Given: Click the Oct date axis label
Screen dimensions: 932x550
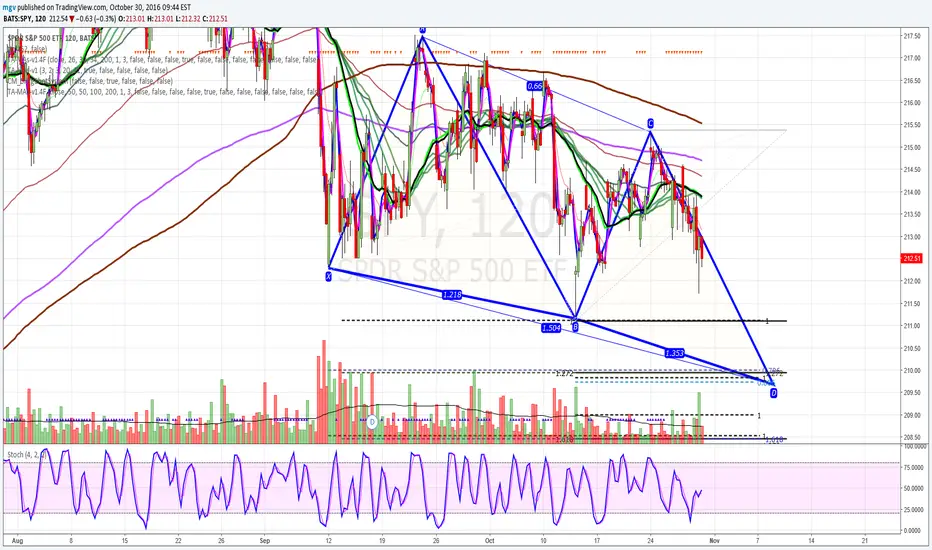Looking at the screenshot, I should click(x=489, y=540).
